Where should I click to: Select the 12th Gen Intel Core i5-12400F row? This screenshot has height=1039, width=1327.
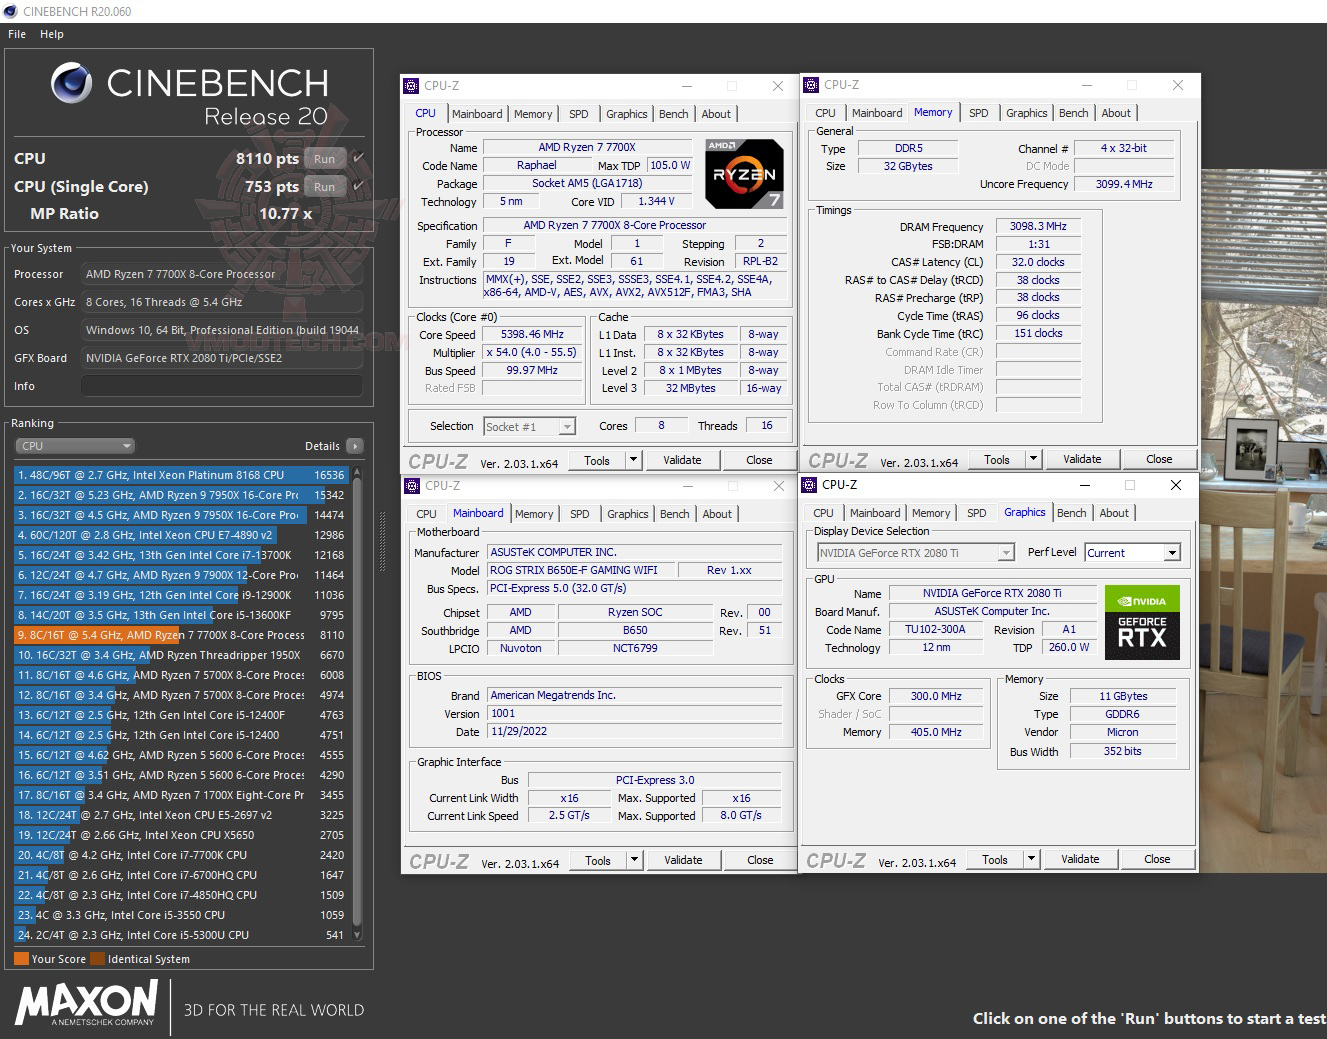[x=180, y=715]
